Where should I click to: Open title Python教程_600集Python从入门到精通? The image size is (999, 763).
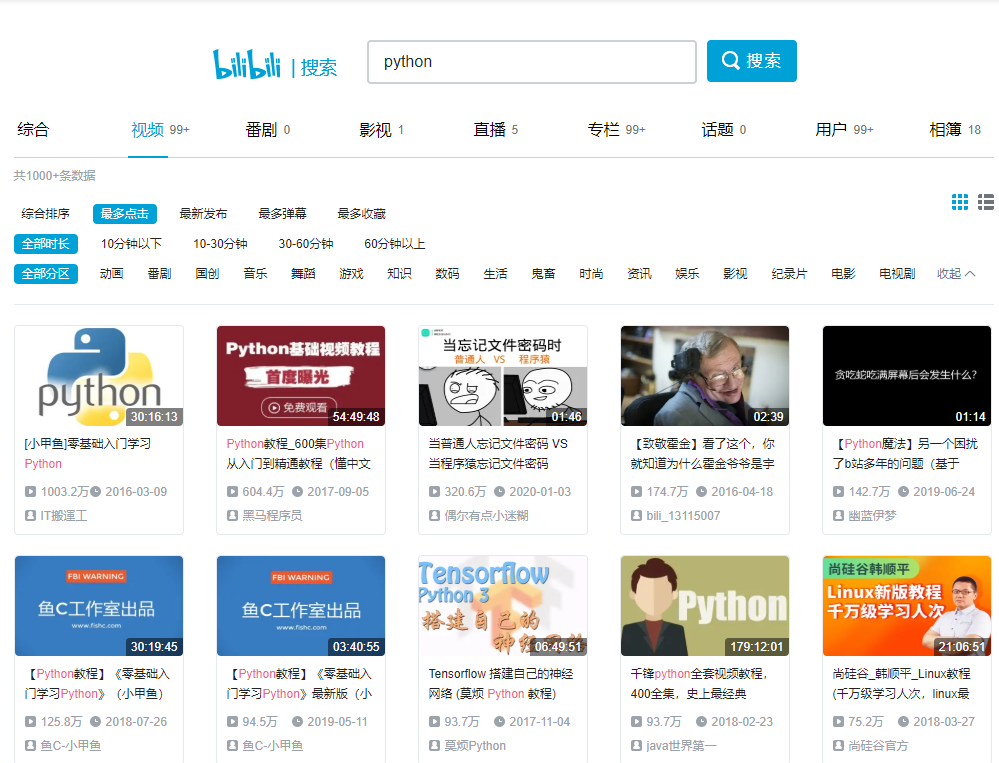point(298,453)
